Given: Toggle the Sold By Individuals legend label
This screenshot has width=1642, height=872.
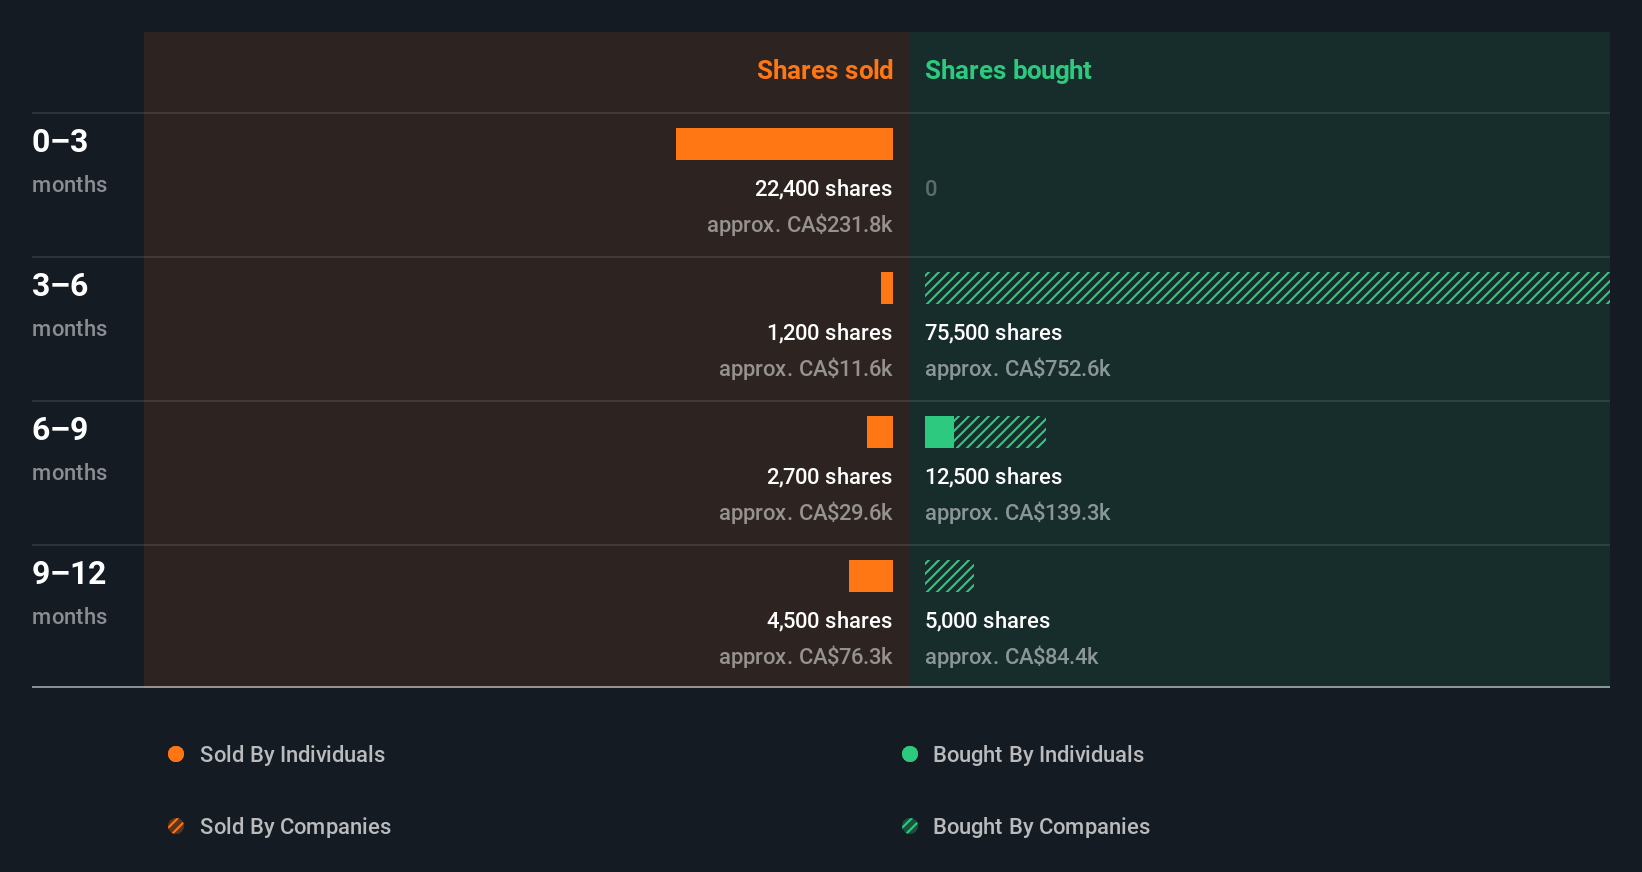Looking at the screenshot, I should pos(292,754).
